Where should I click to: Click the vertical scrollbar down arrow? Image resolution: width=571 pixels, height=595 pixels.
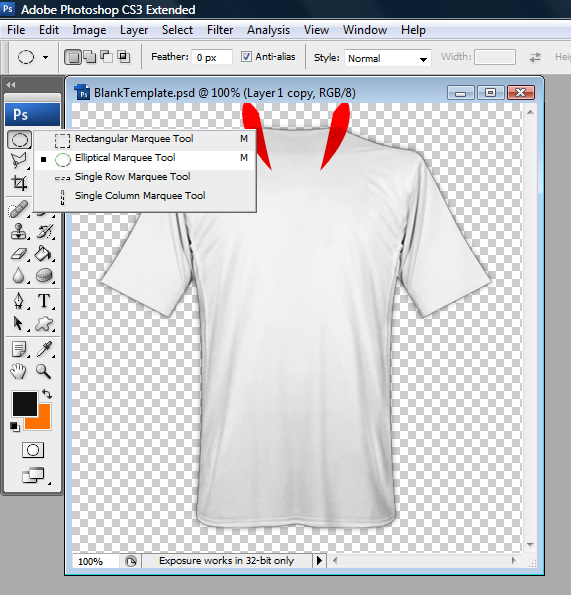pyautogui.click(x=530, y=545)
